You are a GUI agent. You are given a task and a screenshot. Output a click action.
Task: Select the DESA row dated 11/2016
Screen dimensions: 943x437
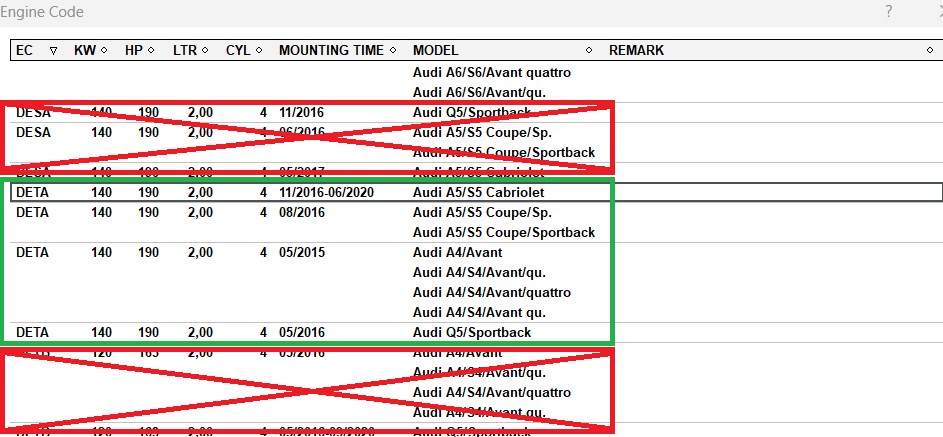point(300,113)
